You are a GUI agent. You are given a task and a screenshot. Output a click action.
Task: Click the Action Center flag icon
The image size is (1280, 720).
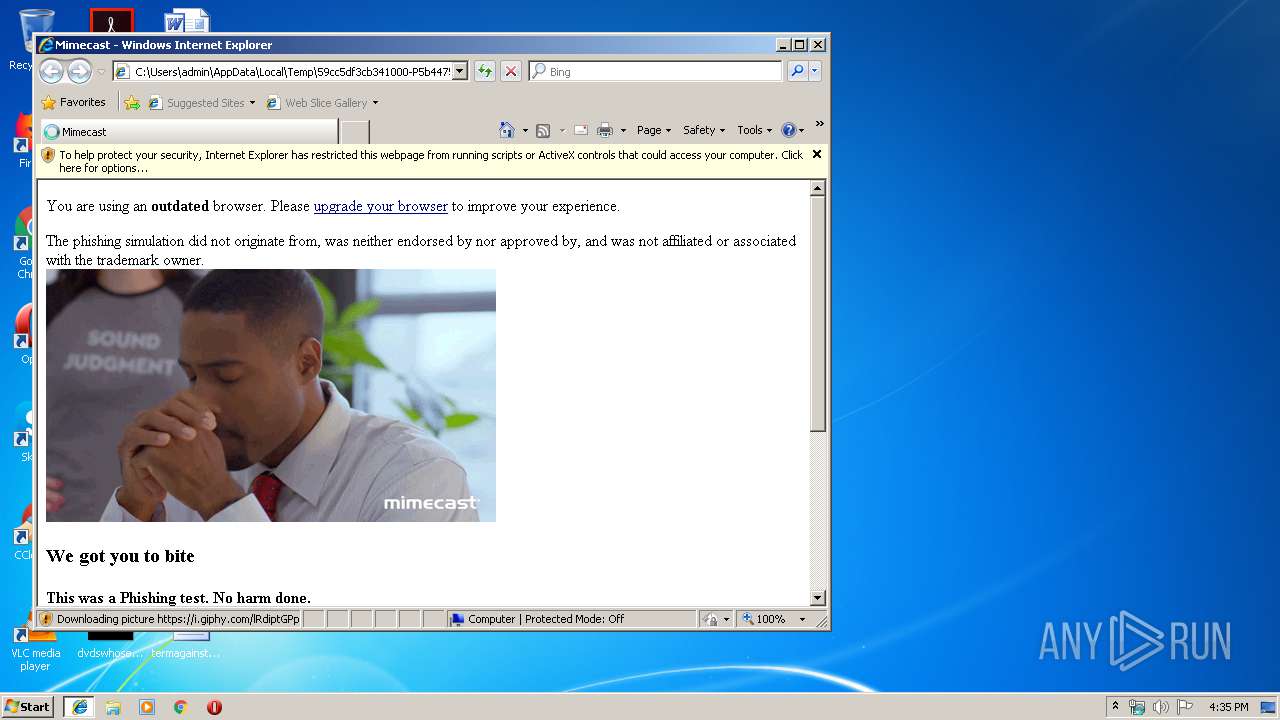(1185, 707)
